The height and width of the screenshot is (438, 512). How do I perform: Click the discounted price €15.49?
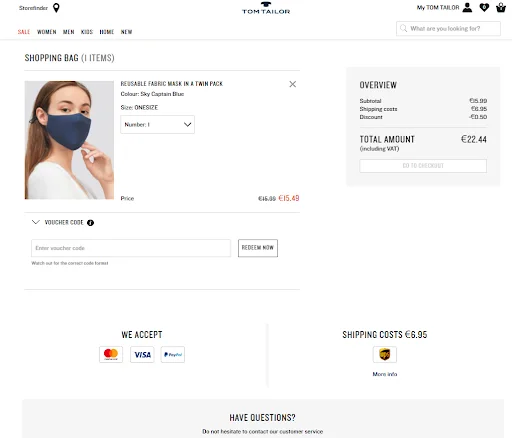pos(289,198)
